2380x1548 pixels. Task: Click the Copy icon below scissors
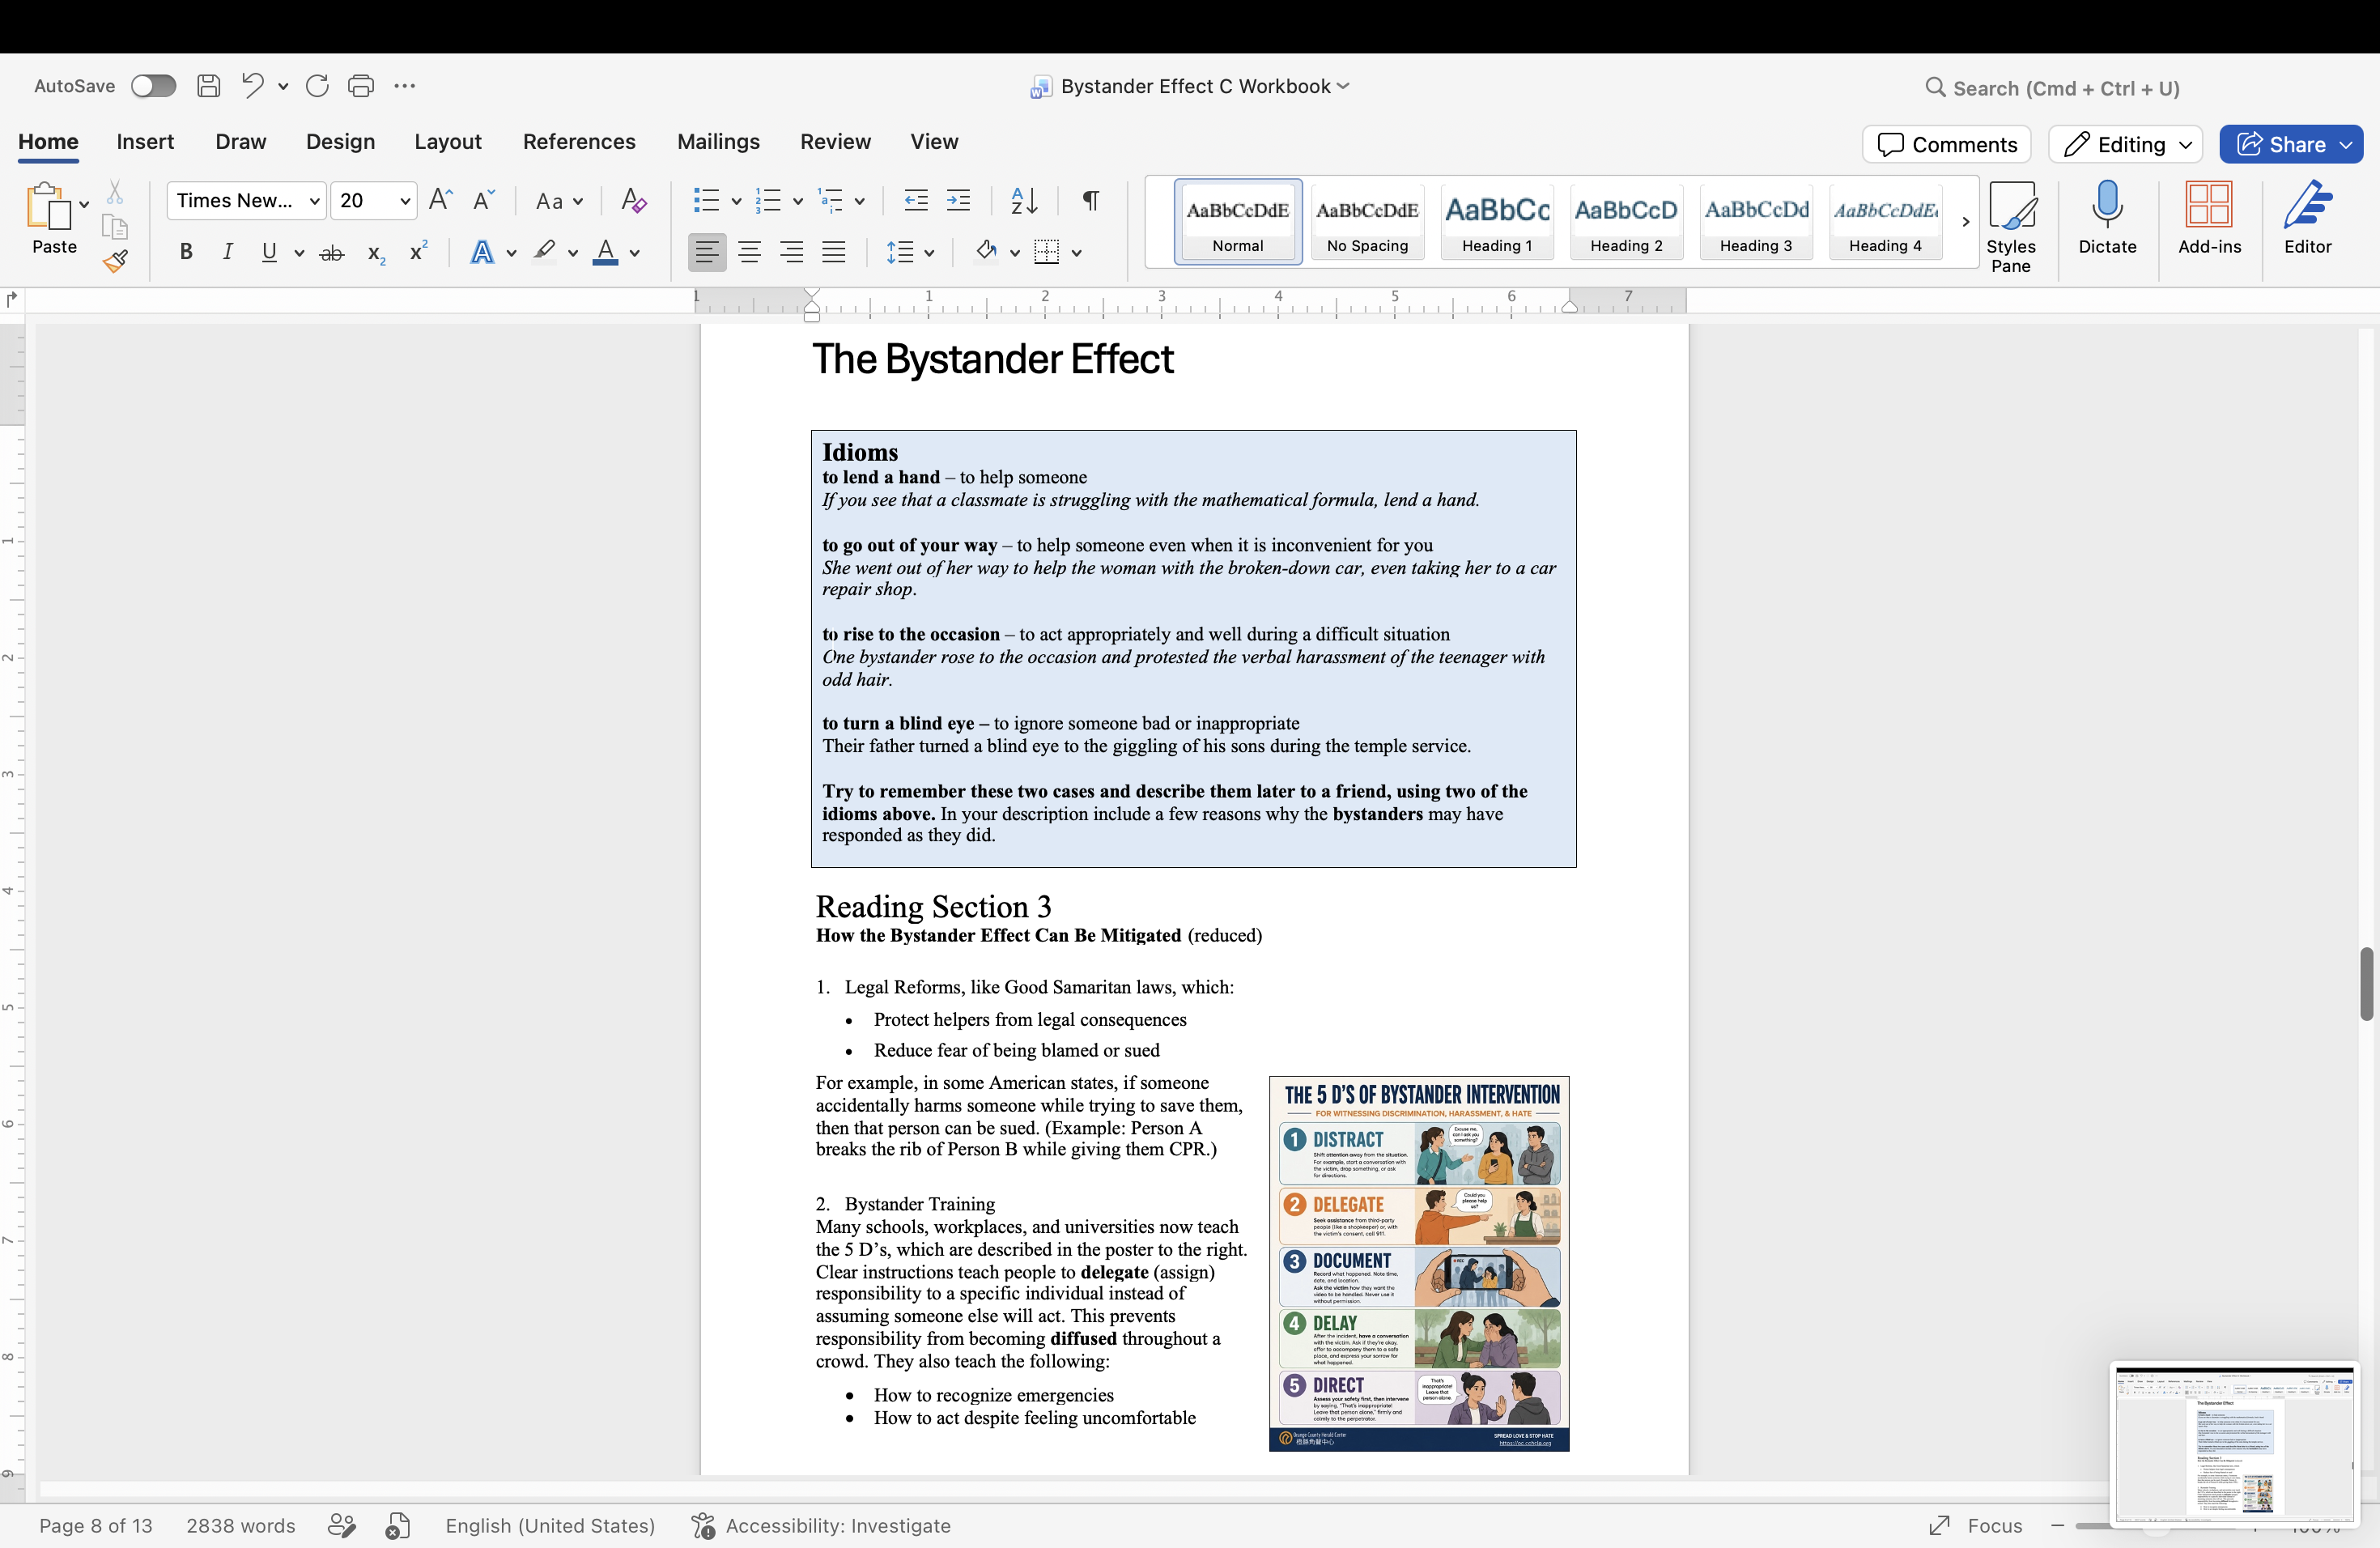115,227
